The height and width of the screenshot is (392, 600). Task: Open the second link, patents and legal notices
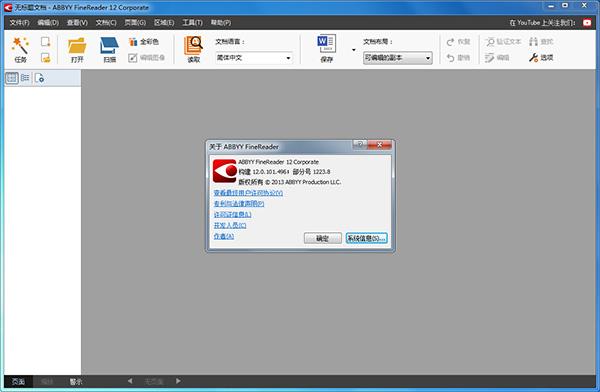point(239,204)
